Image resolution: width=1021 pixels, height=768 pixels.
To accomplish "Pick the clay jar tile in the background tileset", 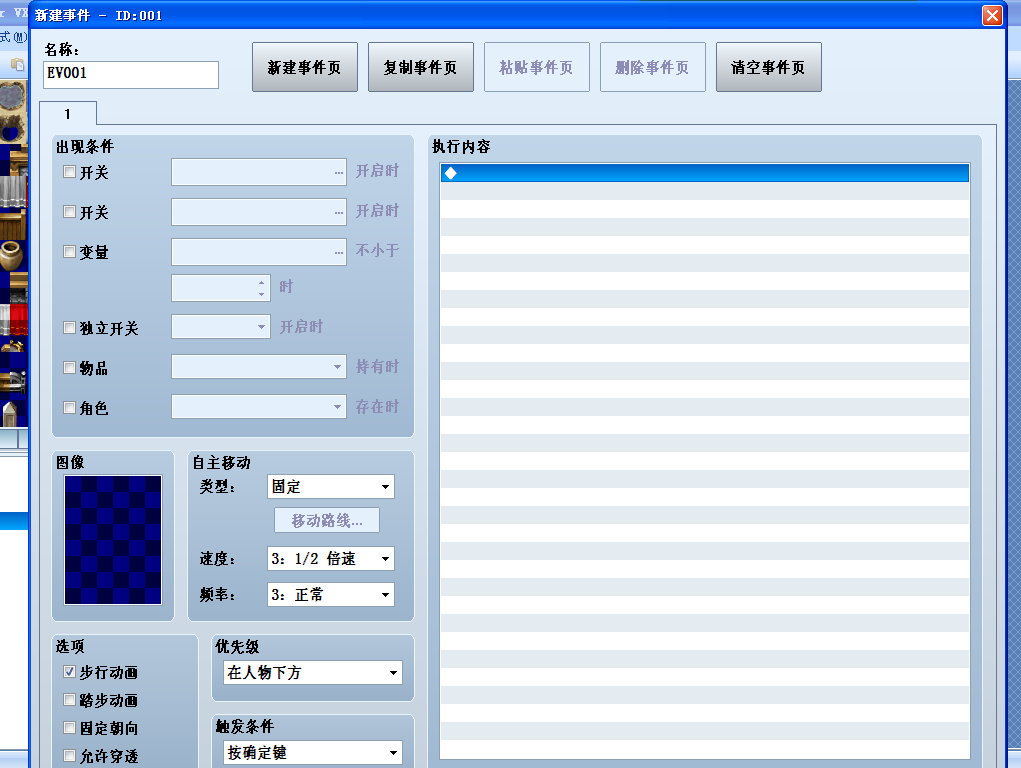I will pos(10,255).
